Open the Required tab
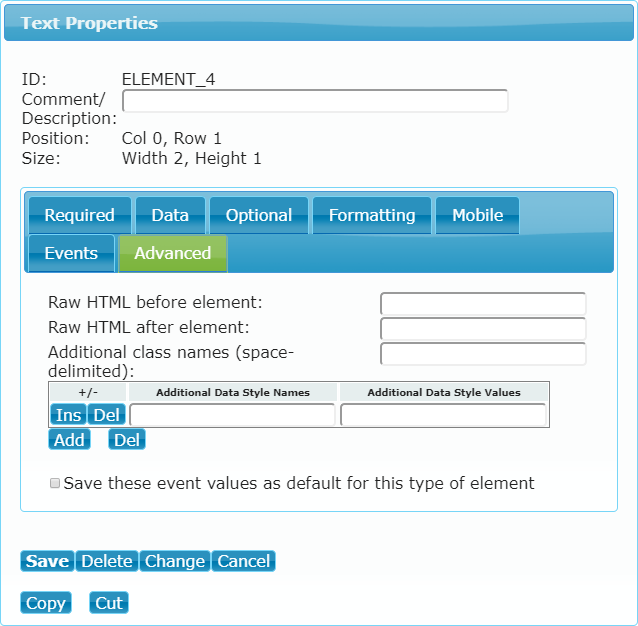This screenshot has width=638, height=626. click(x=80, y=215)
